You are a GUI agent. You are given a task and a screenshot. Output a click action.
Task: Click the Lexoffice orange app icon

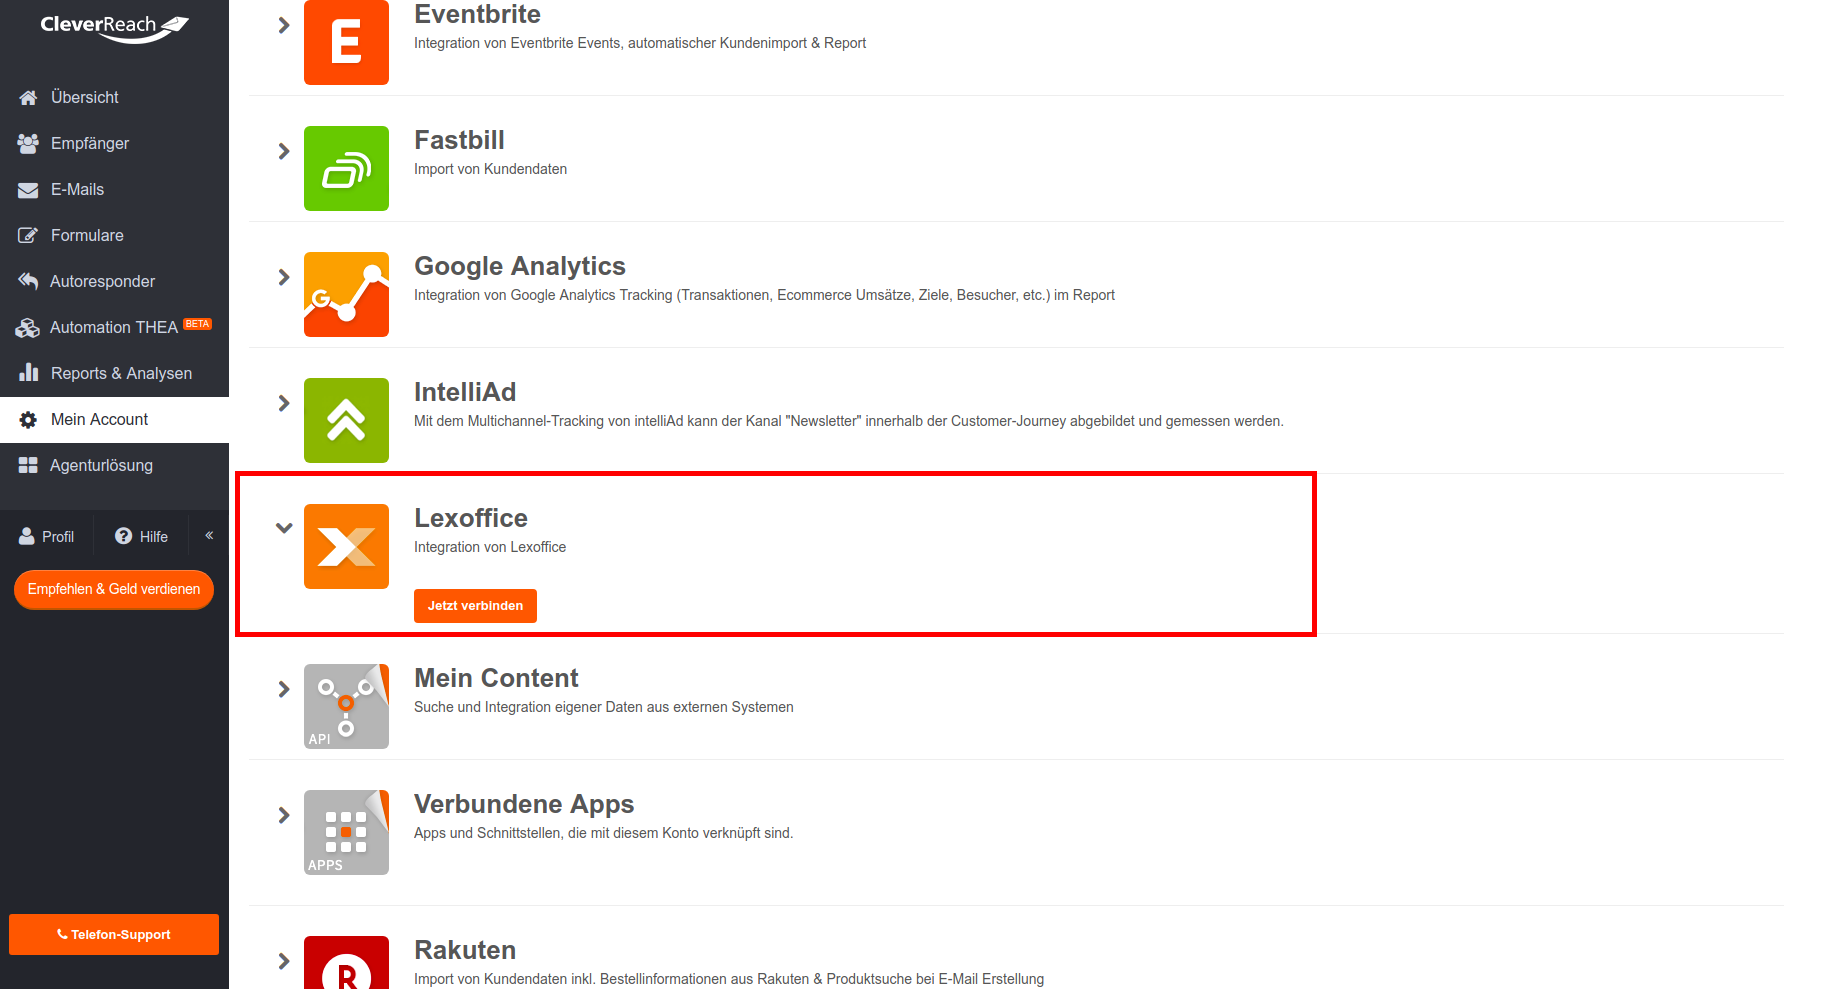(x=346, y=546)
